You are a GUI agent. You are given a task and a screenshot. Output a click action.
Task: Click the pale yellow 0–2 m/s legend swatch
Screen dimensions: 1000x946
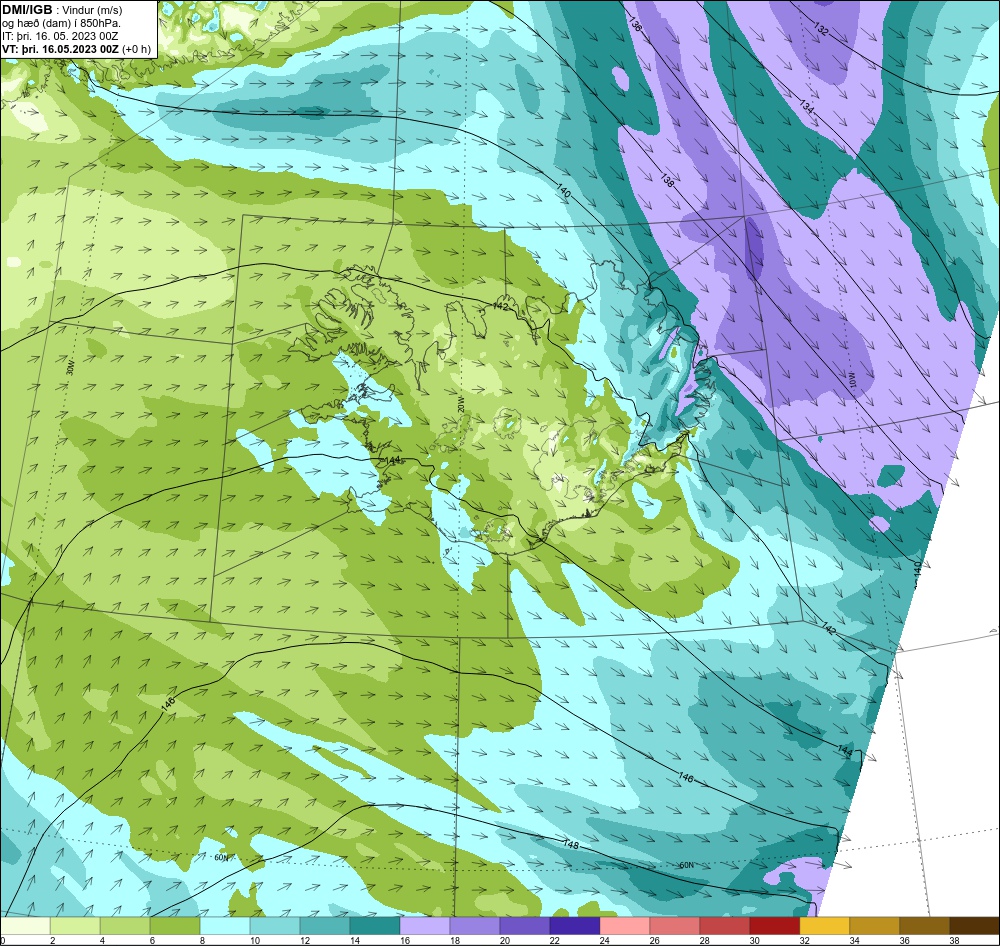(25, 925)
